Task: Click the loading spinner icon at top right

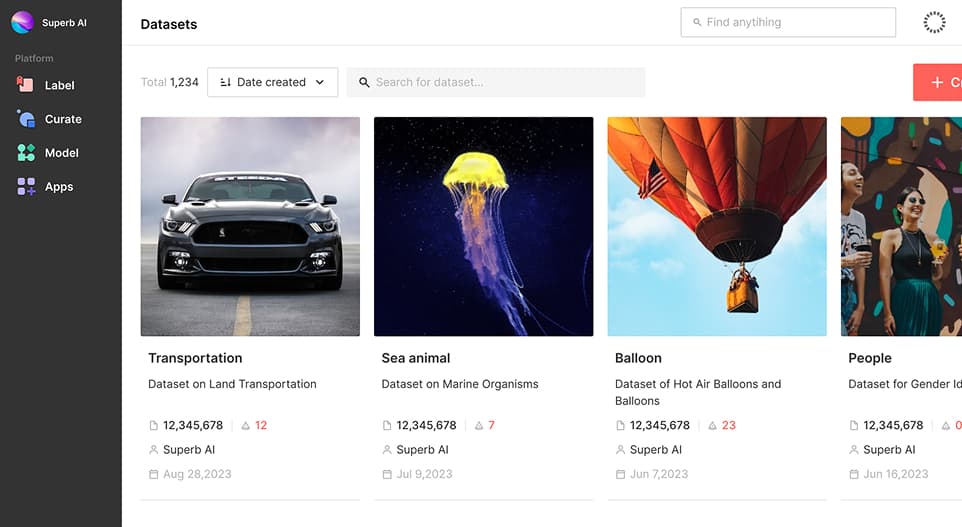Action: (934, 22)
